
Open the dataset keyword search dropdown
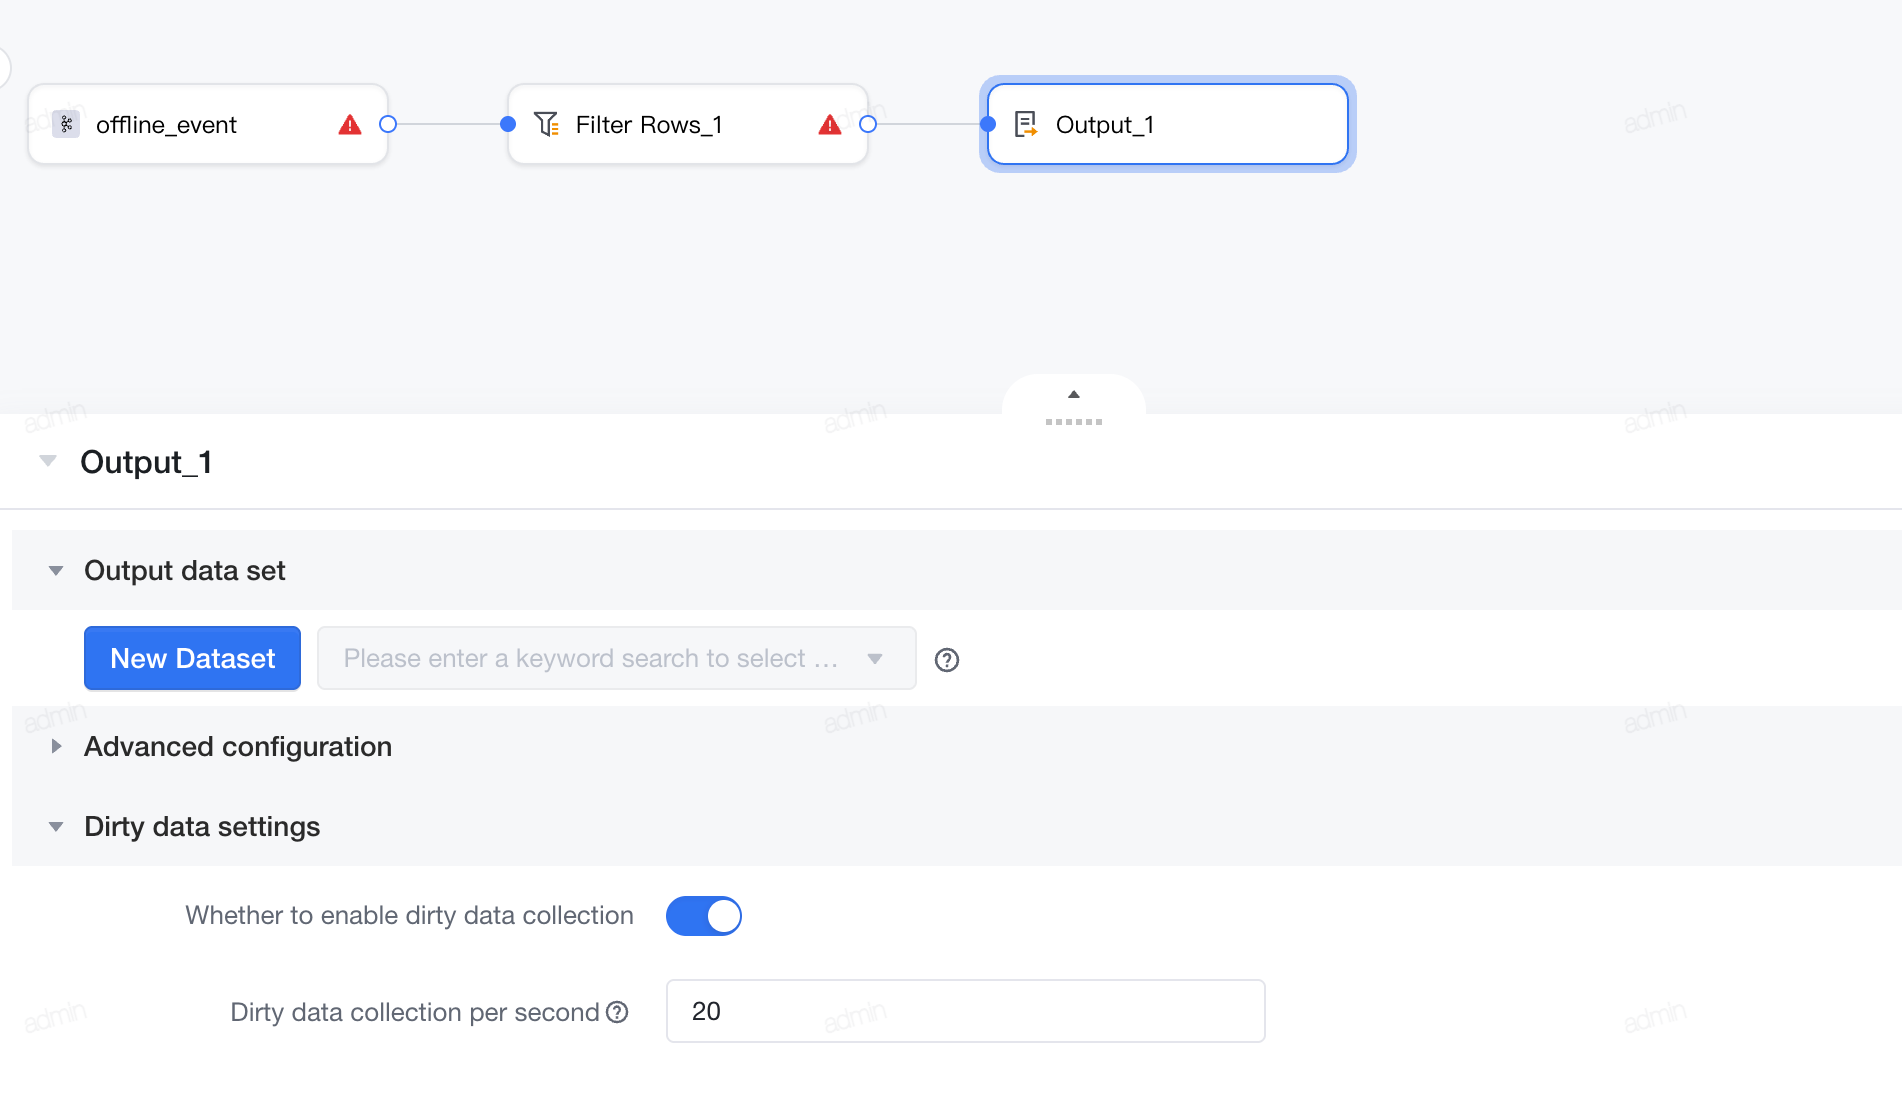tap(616, 658)
